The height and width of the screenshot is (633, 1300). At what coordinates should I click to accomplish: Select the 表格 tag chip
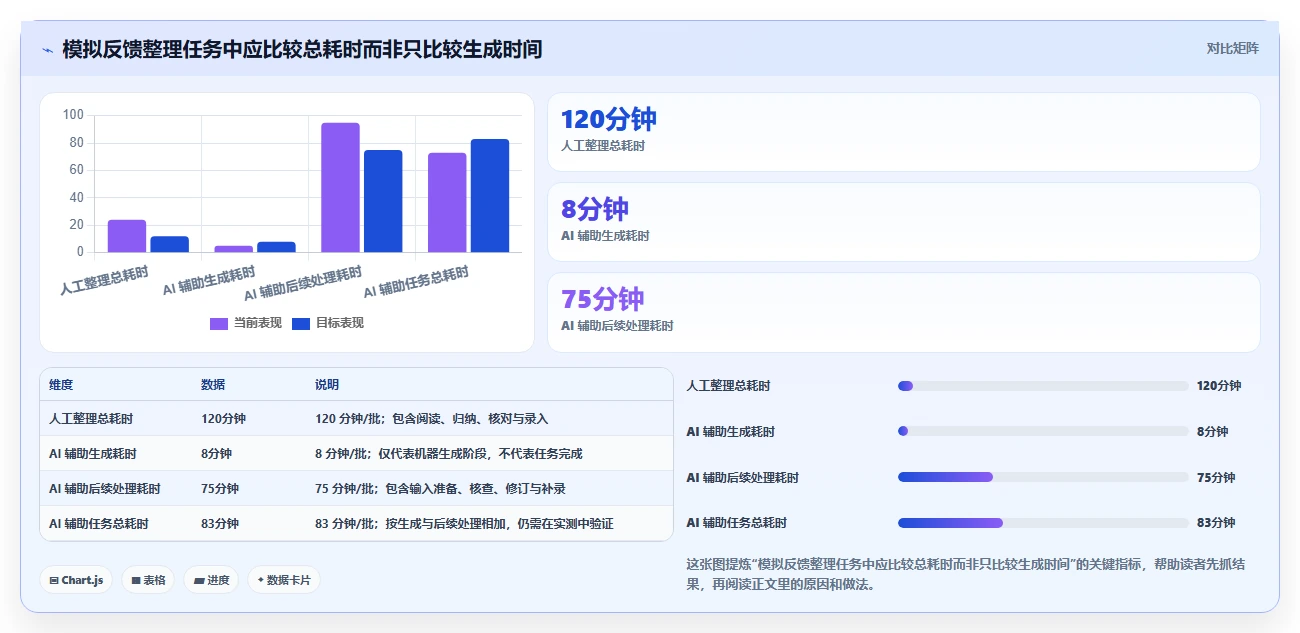(148, 580)
